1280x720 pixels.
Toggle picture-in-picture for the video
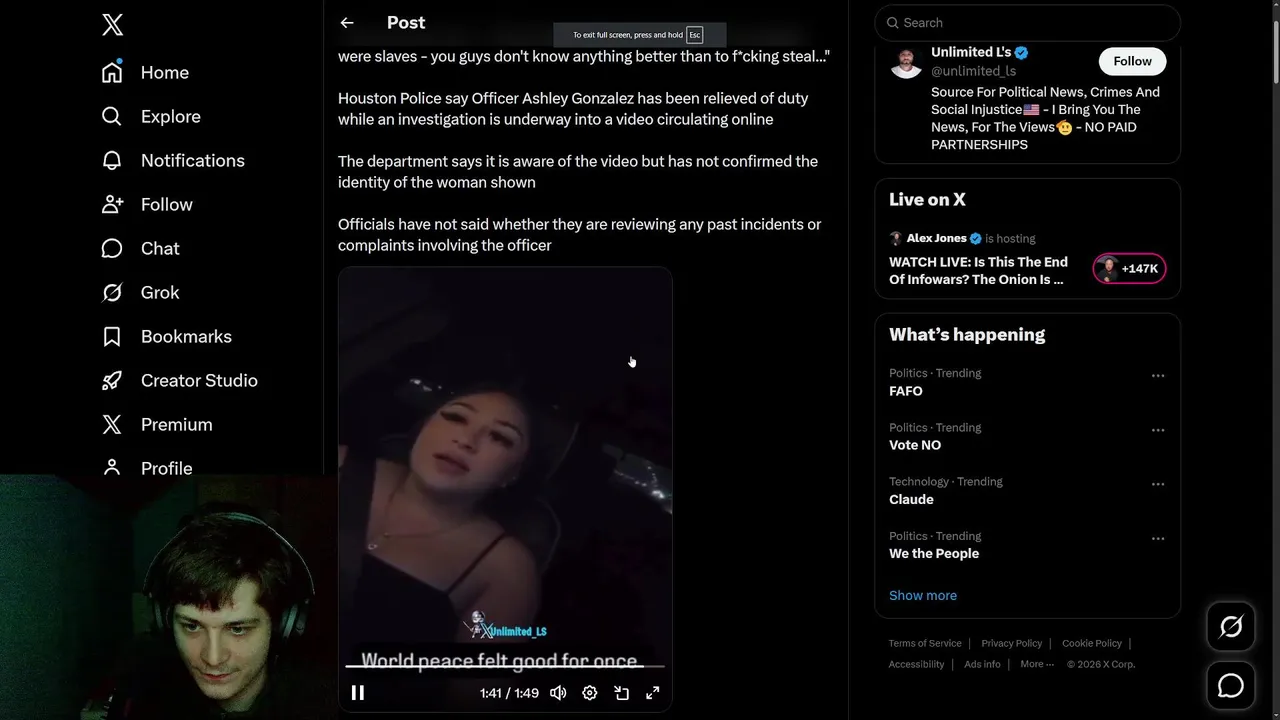point(621,693)
